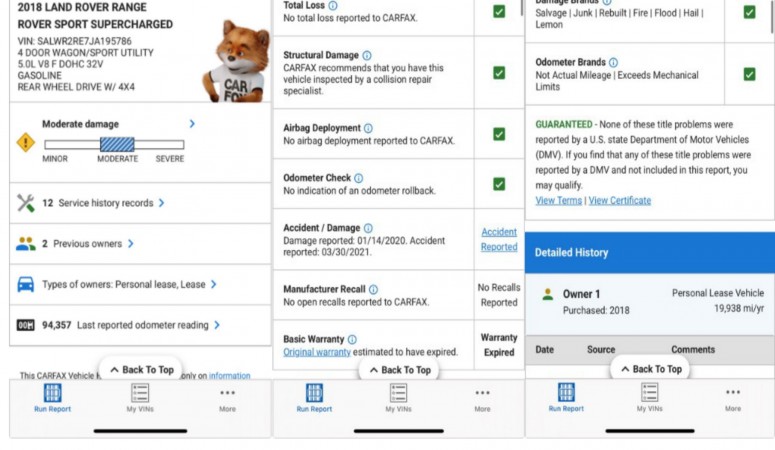This screenshot has height=450, width=775.
Task: Click the damage severity bar's moderate segment
Action: coord(117,144)
